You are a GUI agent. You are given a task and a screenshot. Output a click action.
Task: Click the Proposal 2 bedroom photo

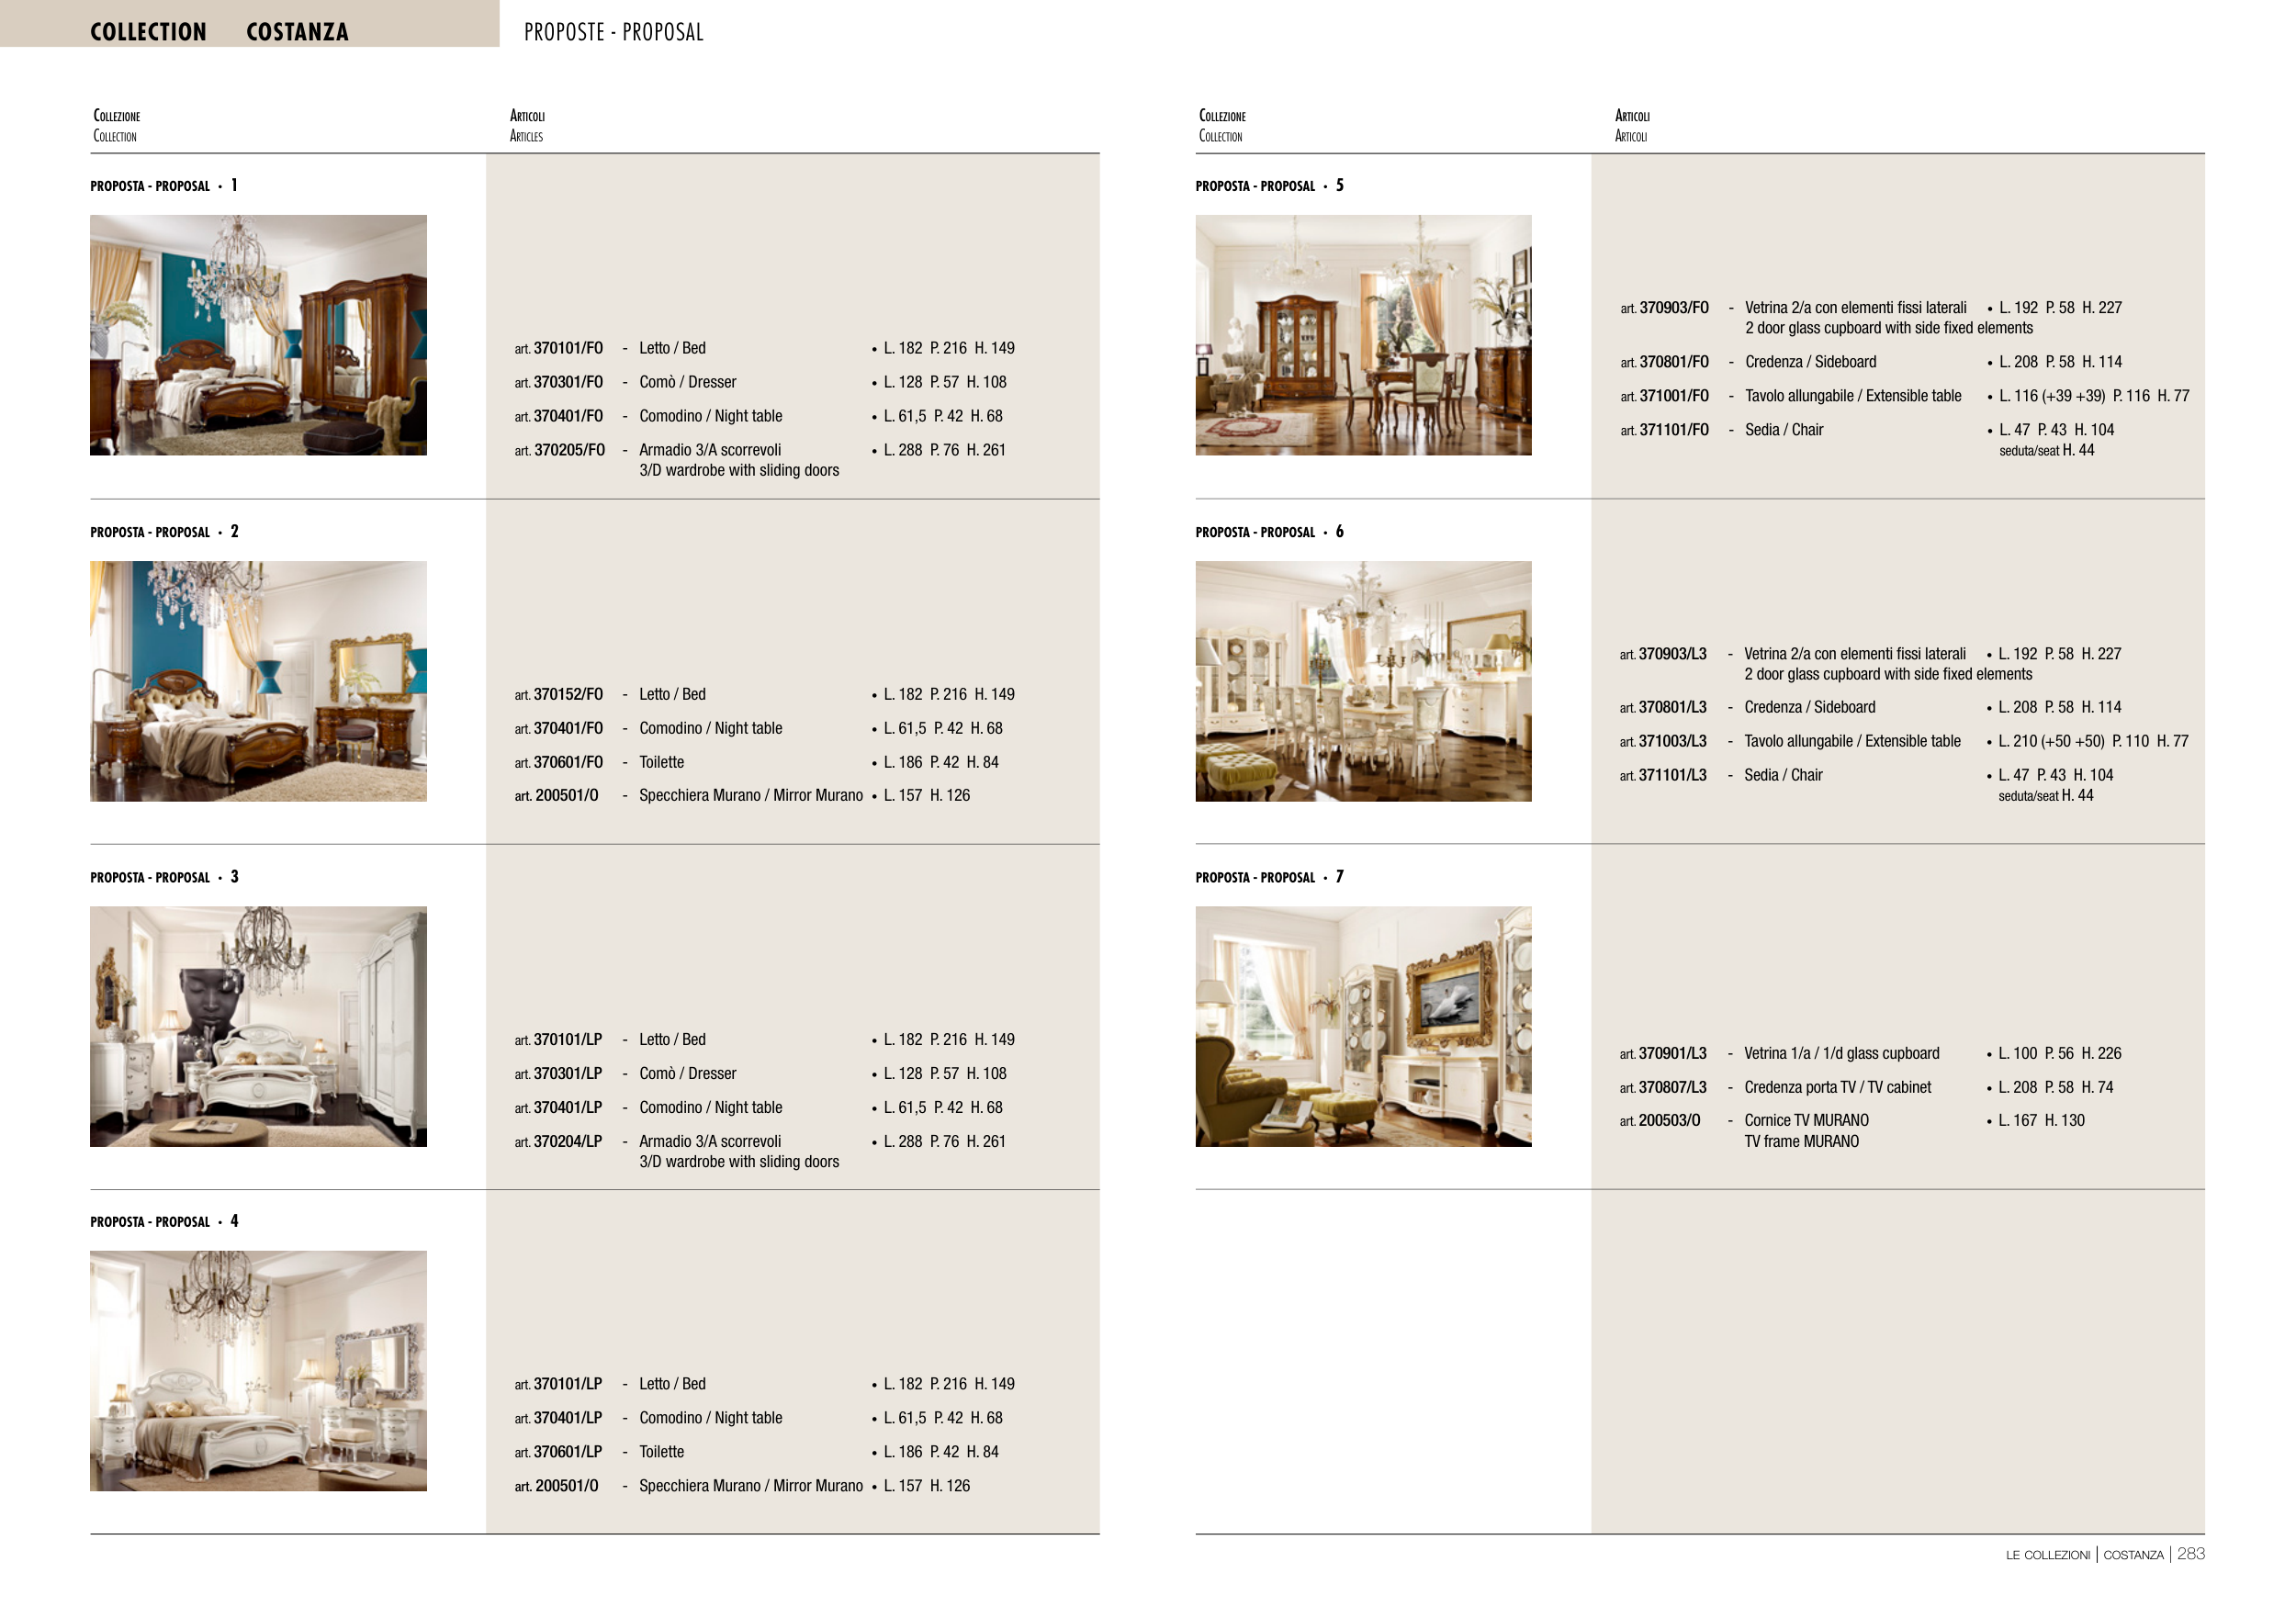coord(258,681)
